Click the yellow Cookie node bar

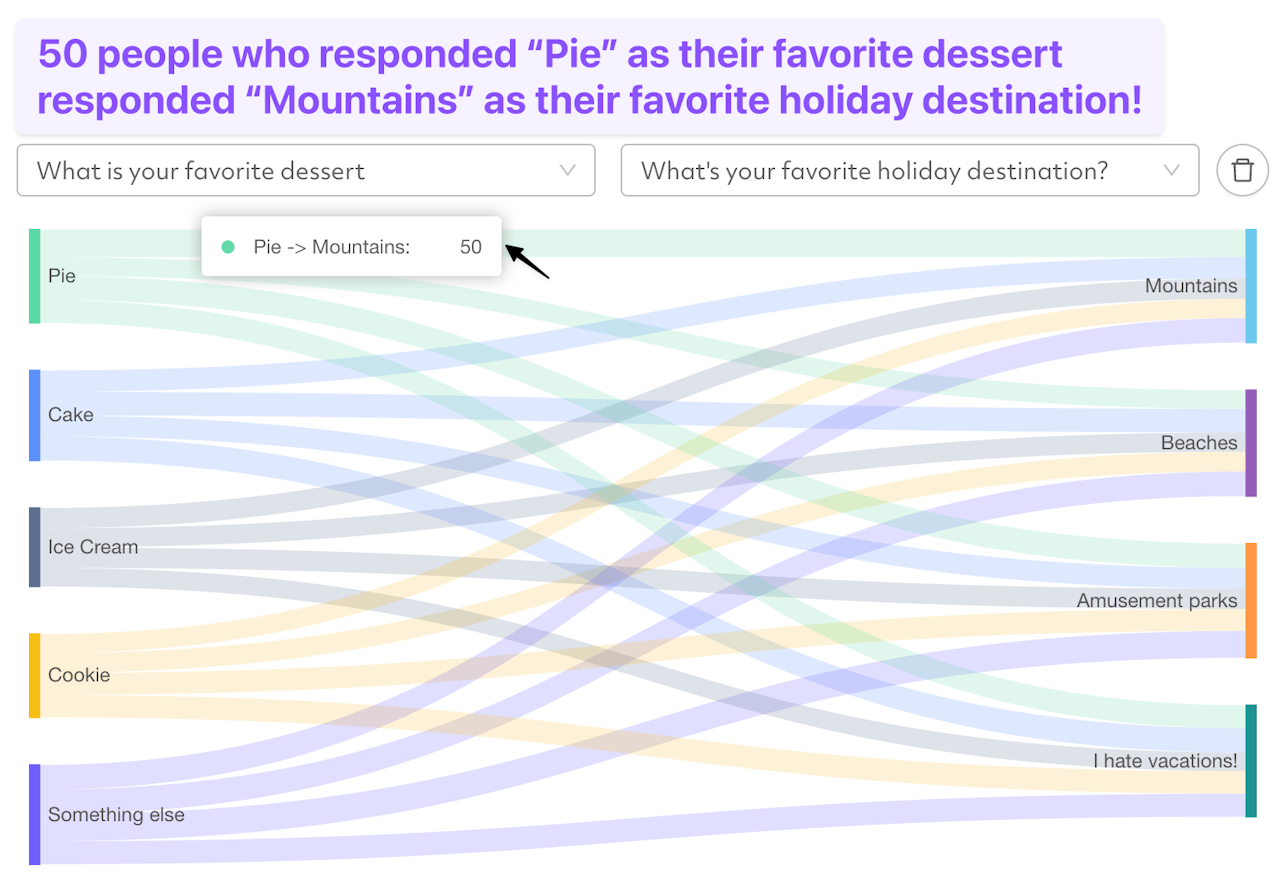click(35, 675)
